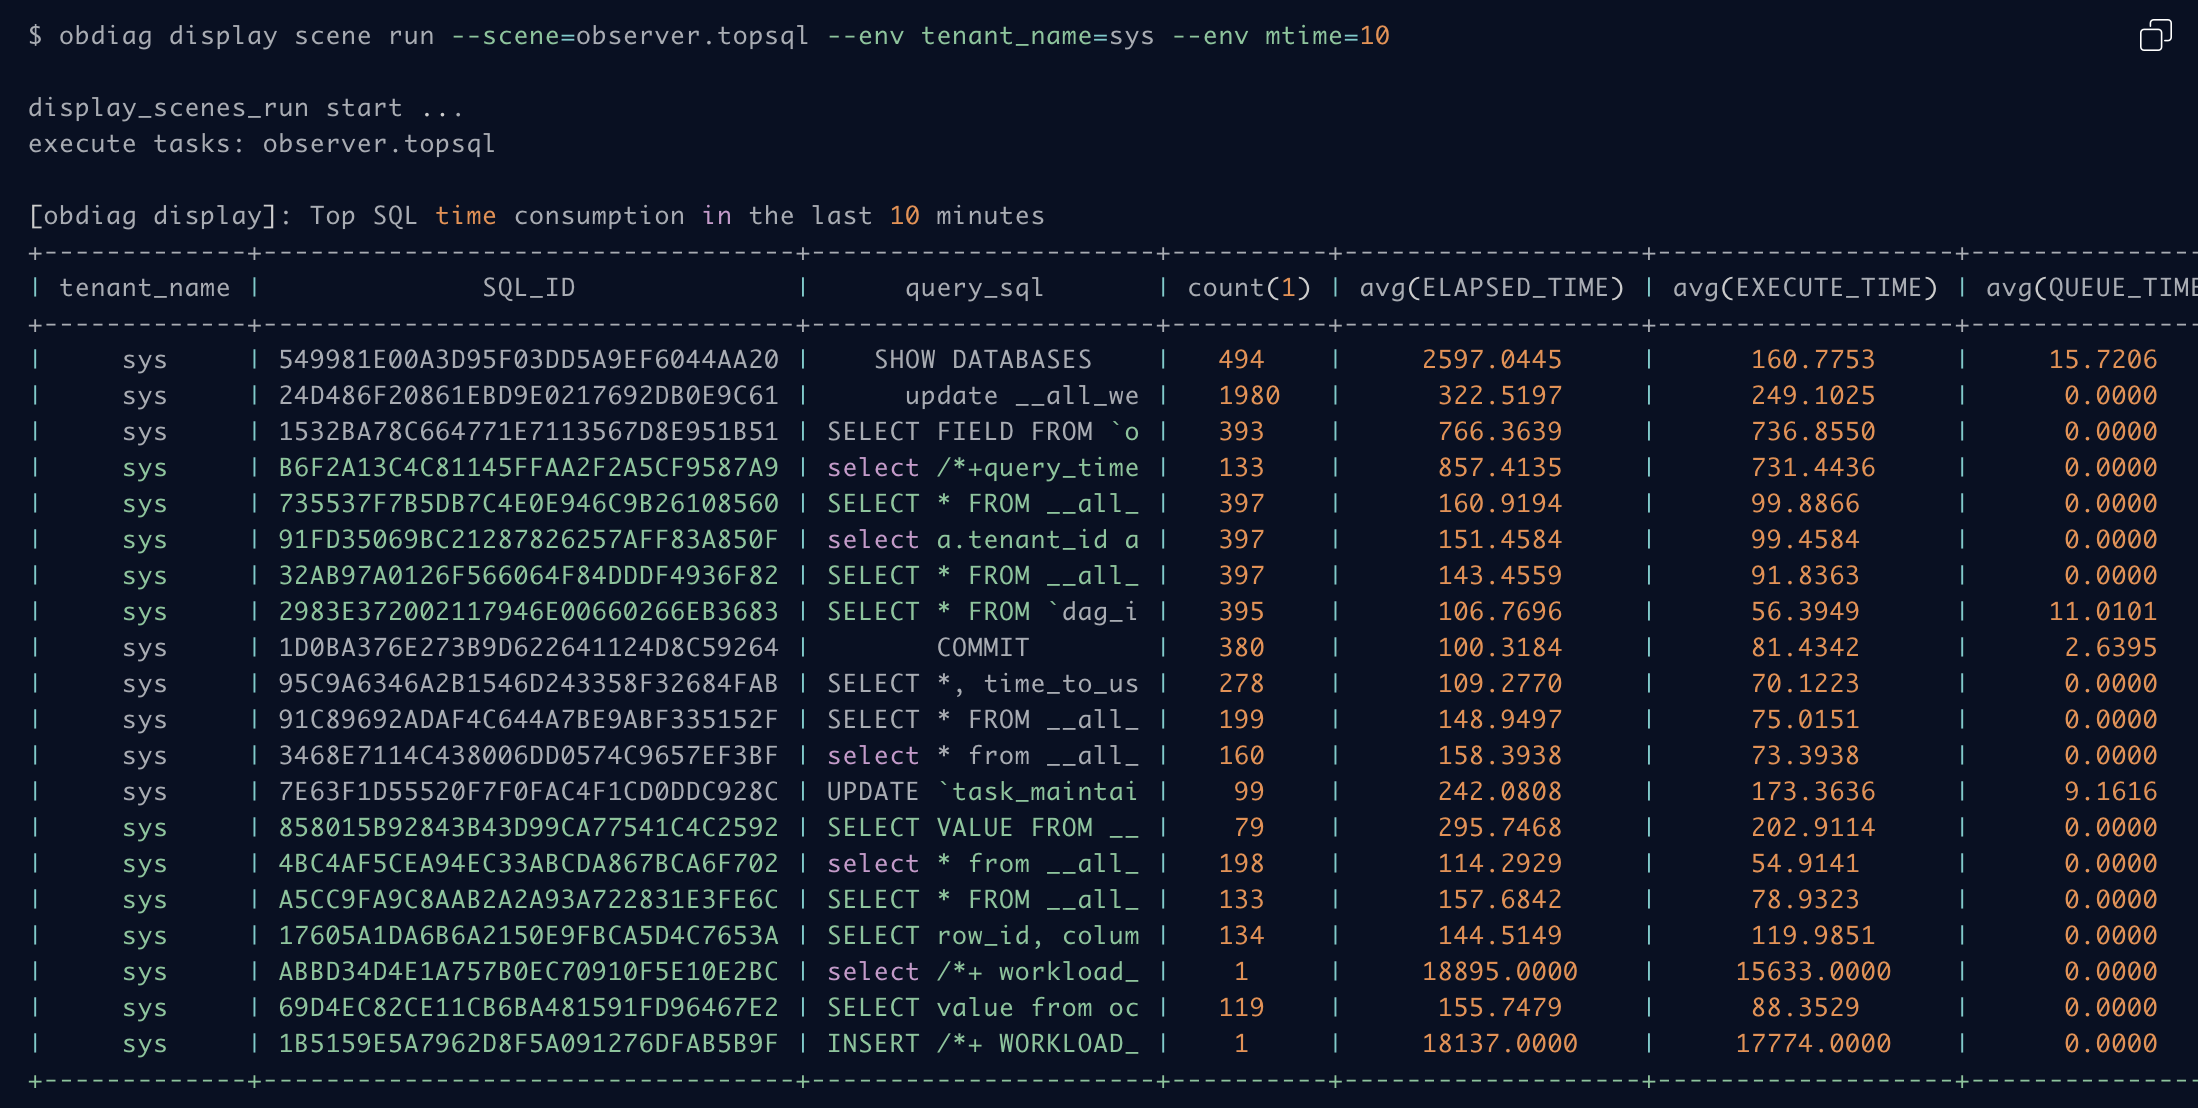Click the tenant_name=sys env parameter
The height and width of the screenshot is (1108, 2198).
tap(1037, 36)
